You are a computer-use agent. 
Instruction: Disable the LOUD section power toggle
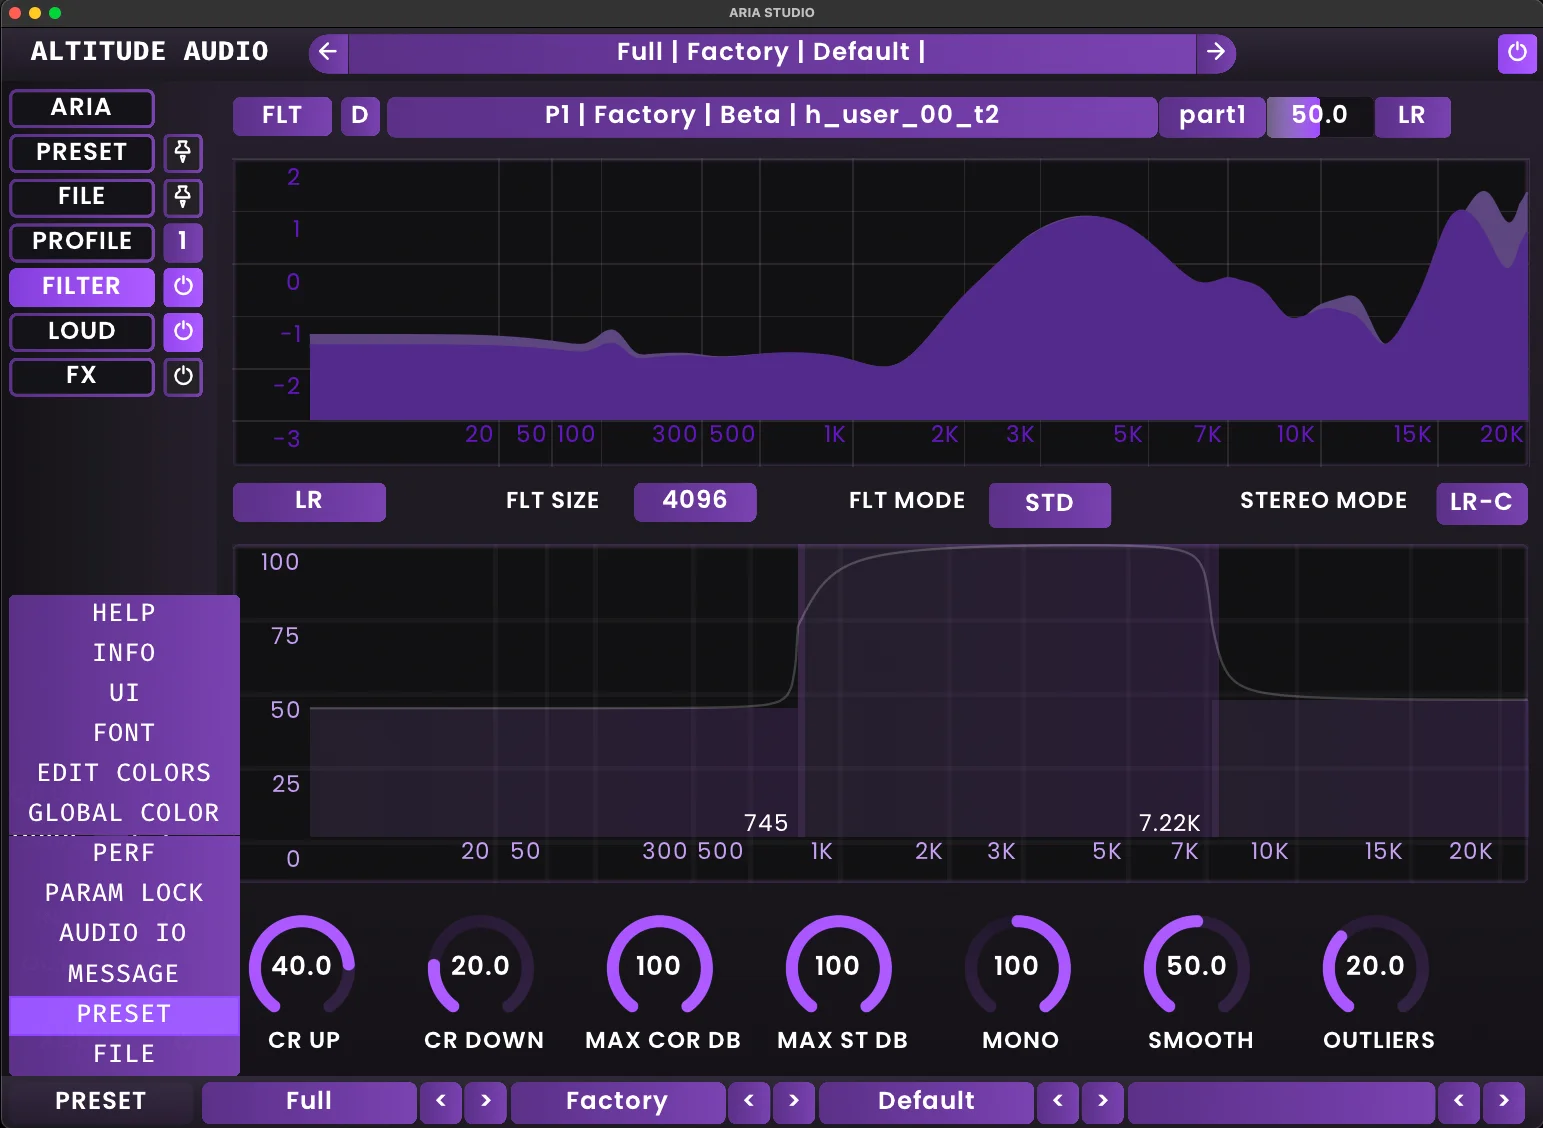[183, 331]
